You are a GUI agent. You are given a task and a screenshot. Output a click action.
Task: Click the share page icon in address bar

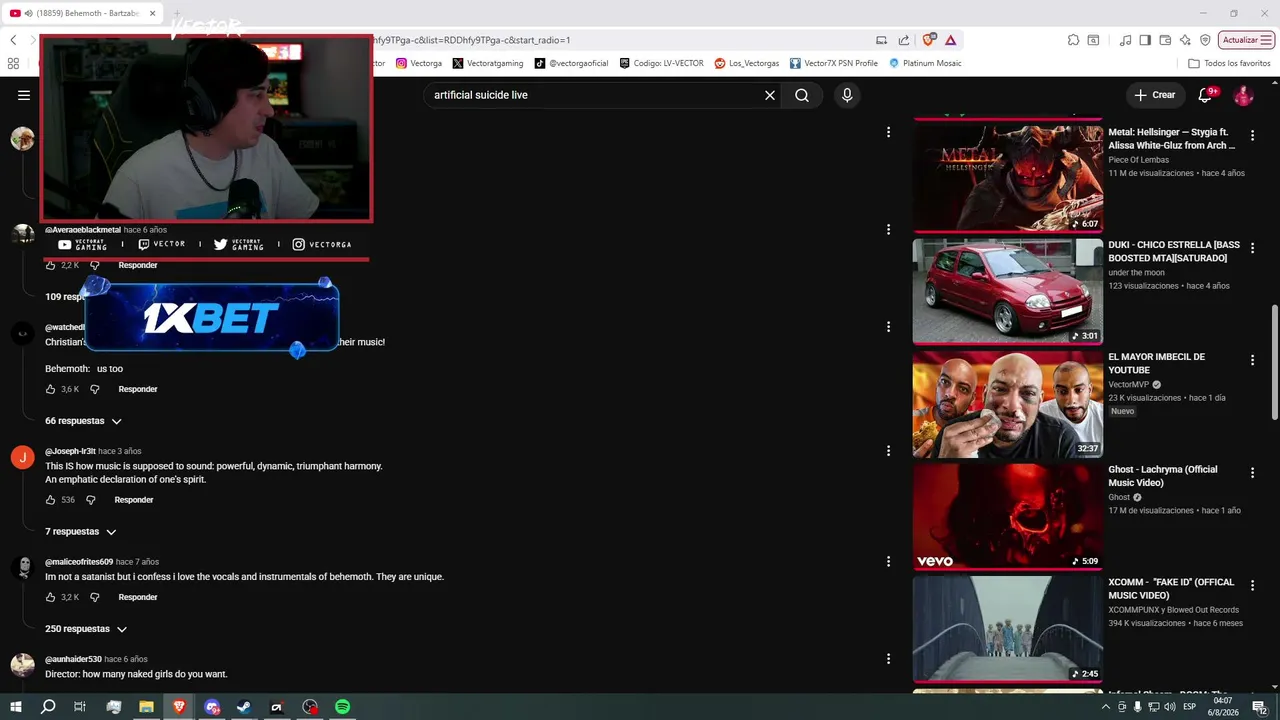(904, 40)
